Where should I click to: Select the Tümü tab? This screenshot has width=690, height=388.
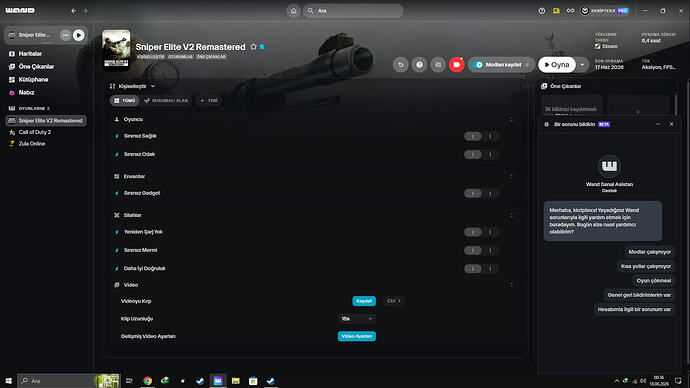coord(125,101)
